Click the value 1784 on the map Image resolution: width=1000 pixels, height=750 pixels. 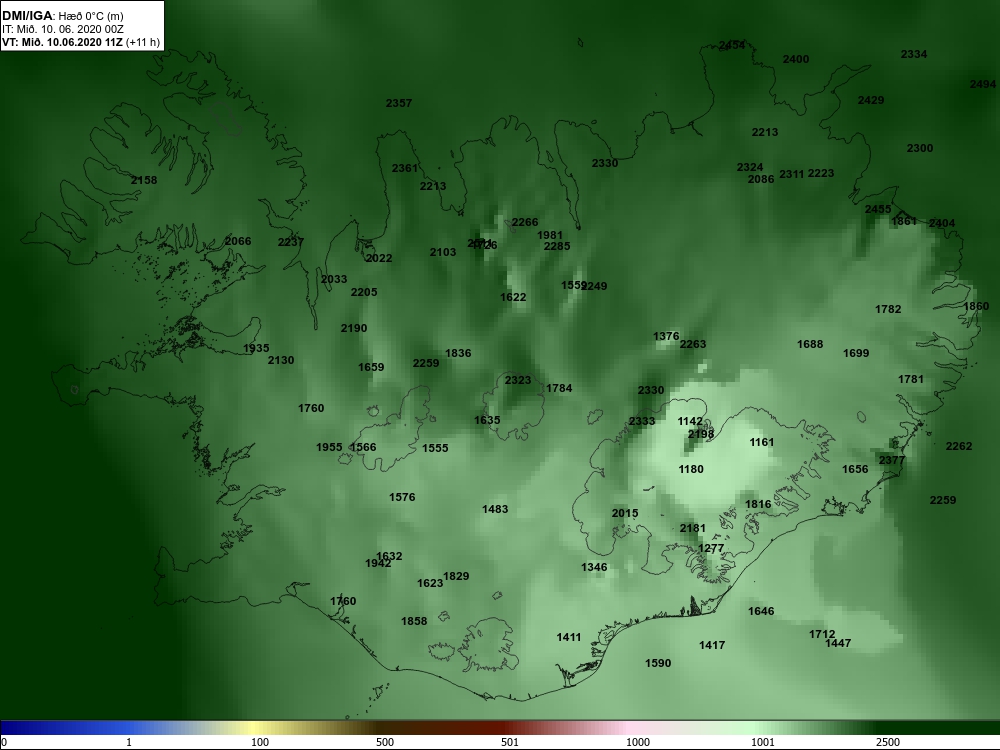pos(559,388)
